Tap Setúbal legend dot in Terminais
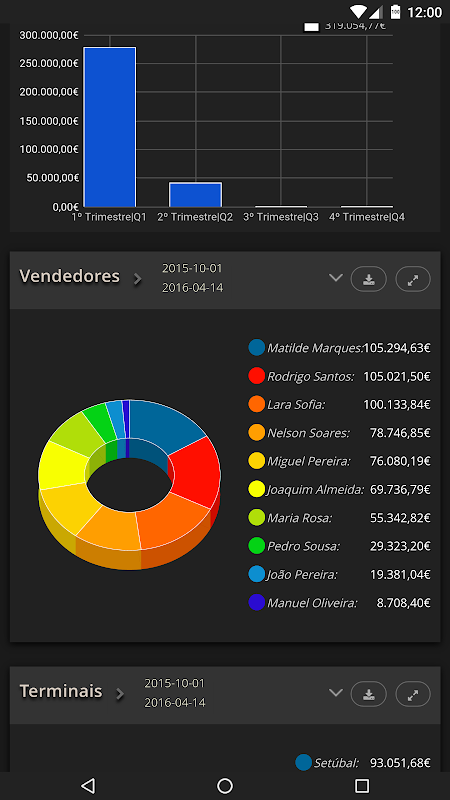 [x=303, y=763]
